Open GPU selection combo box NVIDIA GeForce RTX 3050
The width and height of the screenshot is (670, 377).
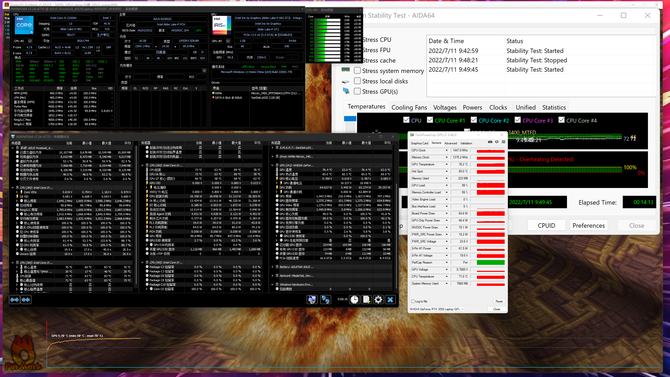click(437, 309)
